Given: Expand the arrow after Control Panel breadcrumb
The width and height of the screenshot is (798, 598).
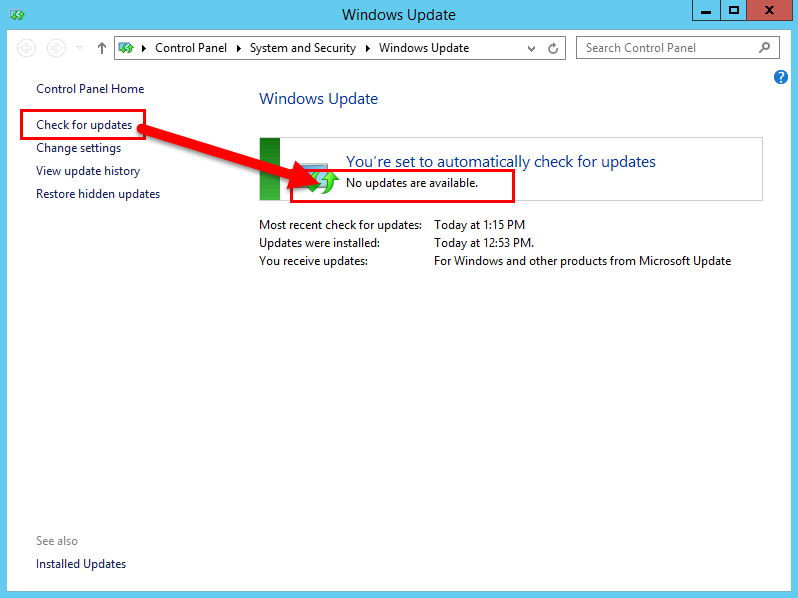Looking at the screenshot, I should 238,48.
